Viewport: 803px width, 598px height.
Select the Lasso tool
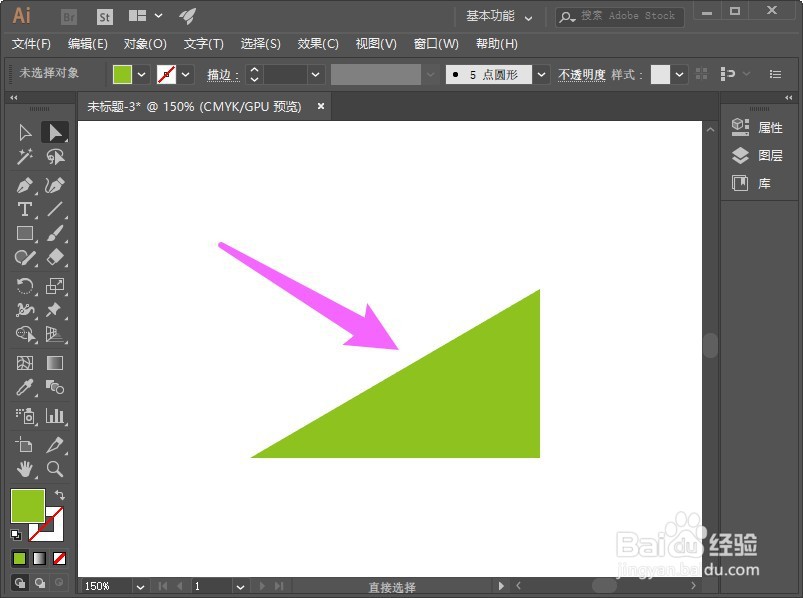tap(55, 157)
